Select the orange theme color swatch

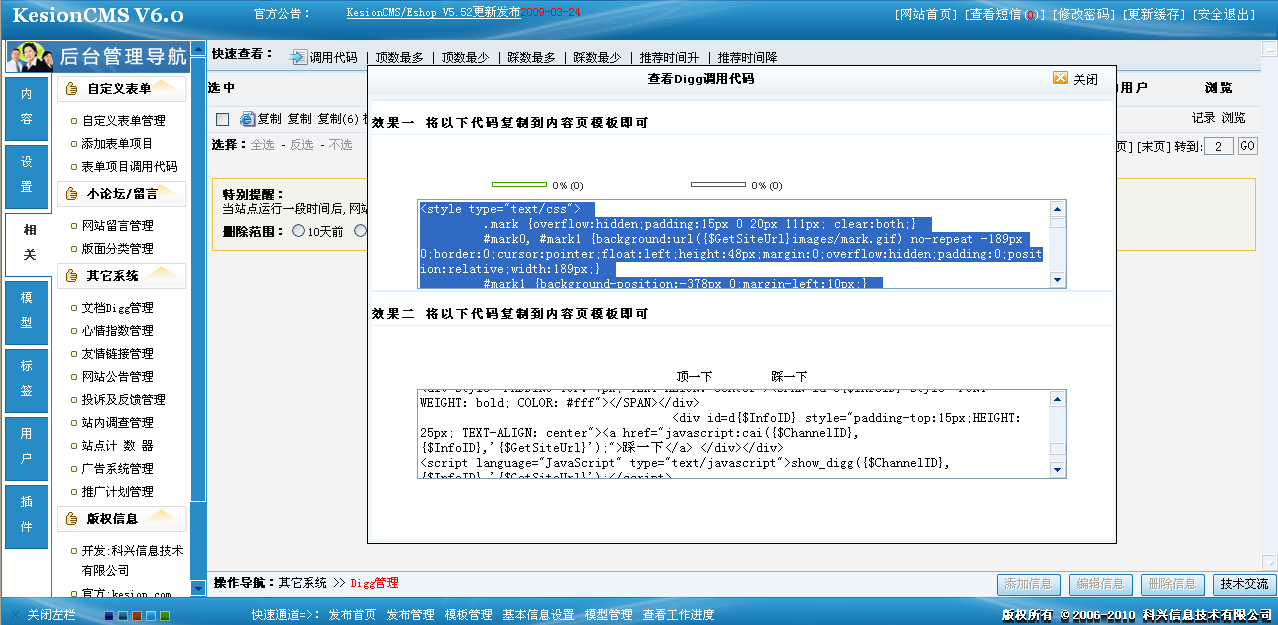137,615
